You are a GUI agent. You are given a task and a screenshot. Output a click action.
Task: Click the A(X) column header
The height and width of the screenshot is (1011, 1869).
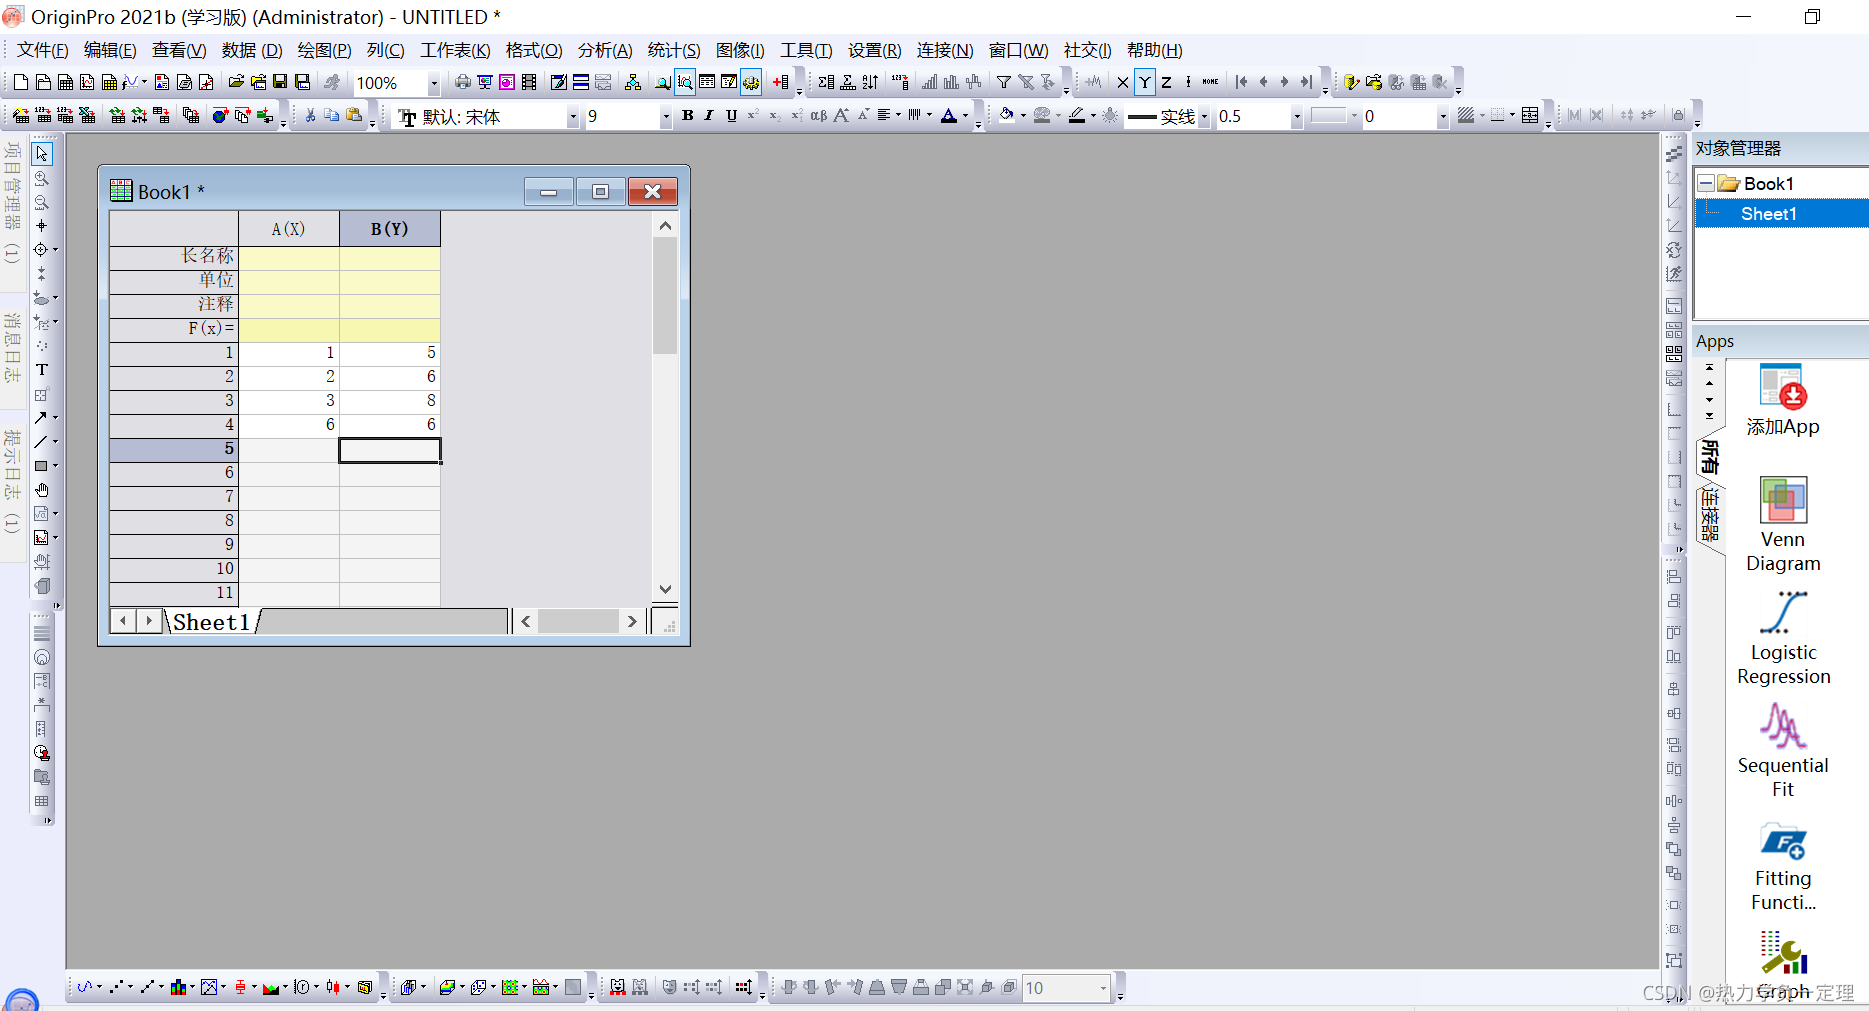pos(289,229)
